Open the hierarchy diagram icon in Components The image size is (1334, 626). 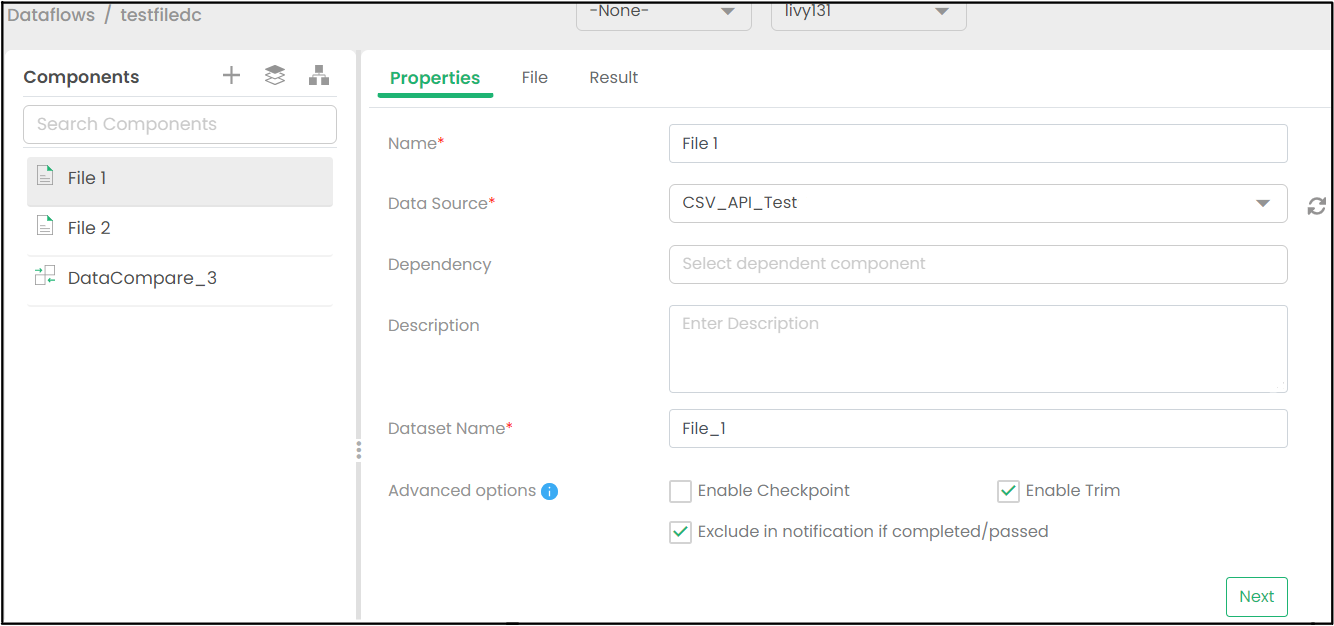[319, 75]
